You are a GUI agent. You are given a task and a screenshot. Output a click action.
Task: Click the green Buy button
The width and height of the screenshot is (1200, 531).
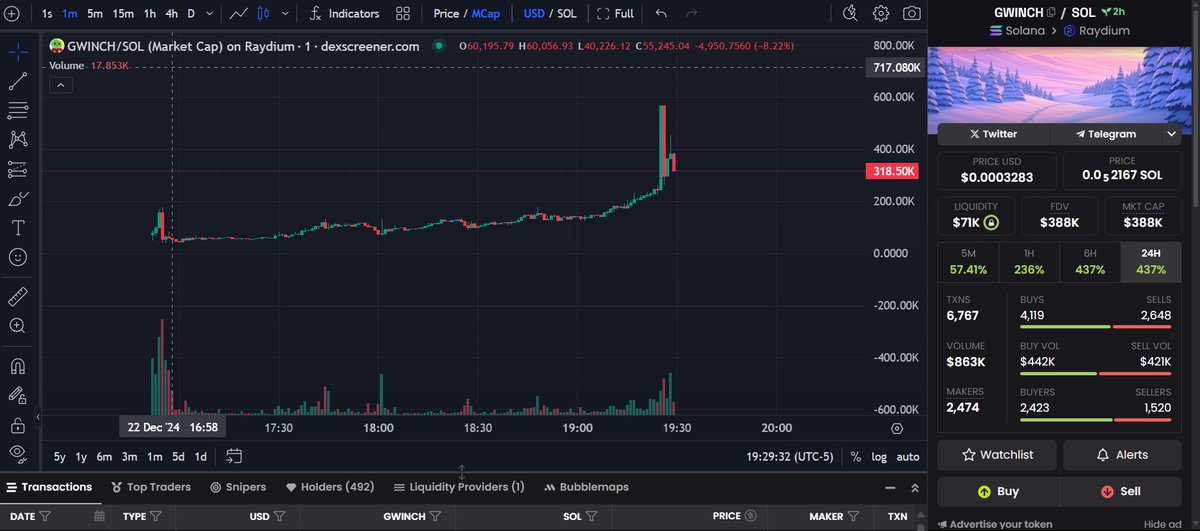point(998,491)
